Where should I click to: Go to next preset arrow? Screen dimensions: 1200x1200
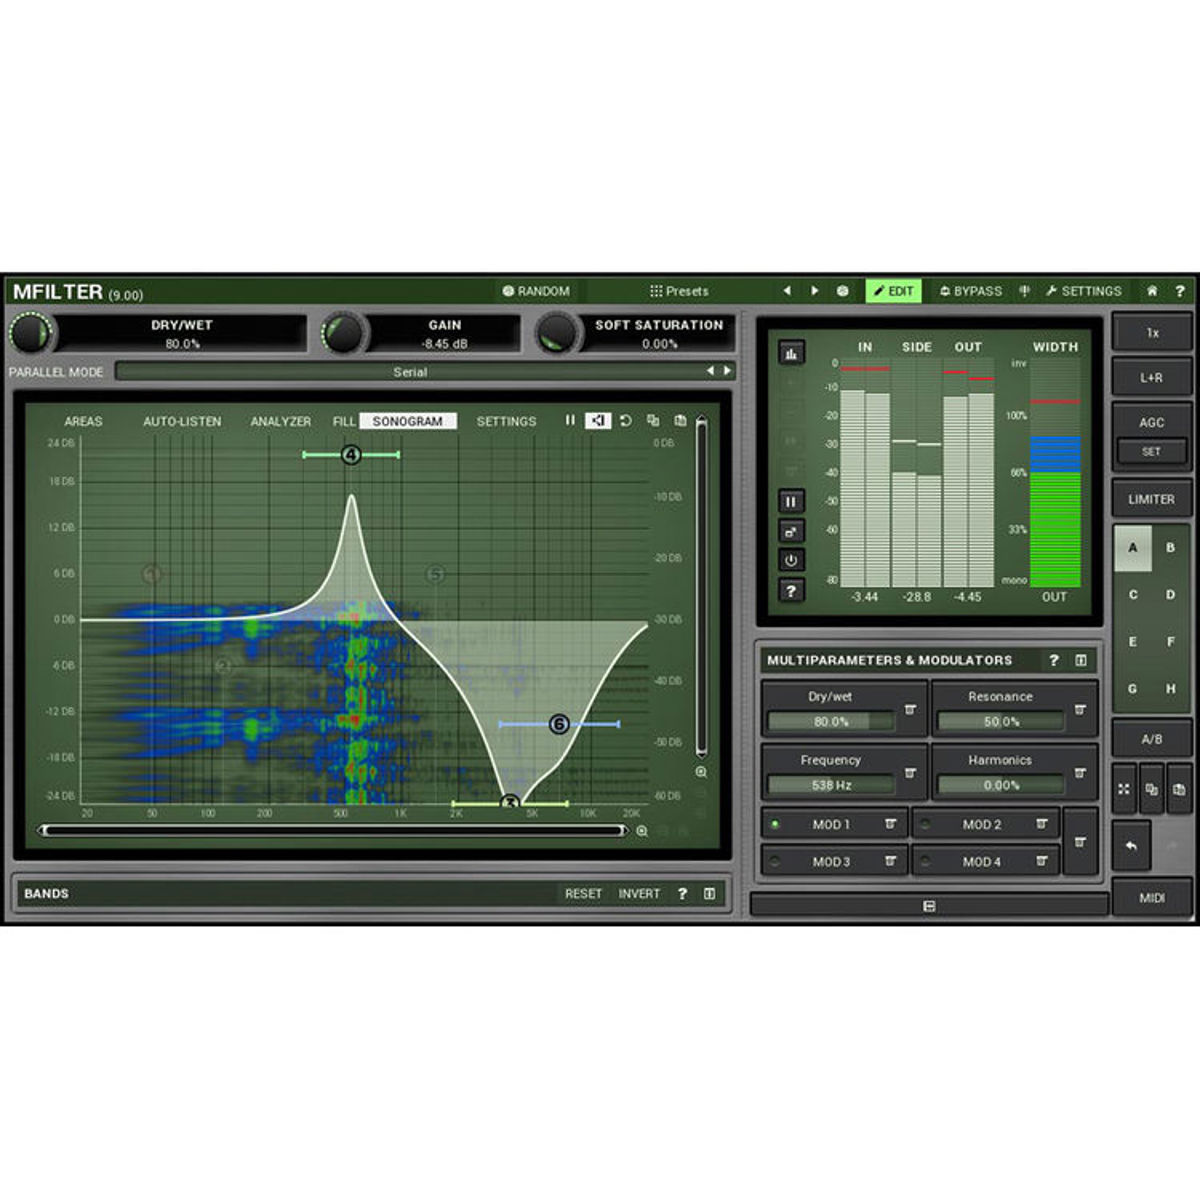[815, 291]
